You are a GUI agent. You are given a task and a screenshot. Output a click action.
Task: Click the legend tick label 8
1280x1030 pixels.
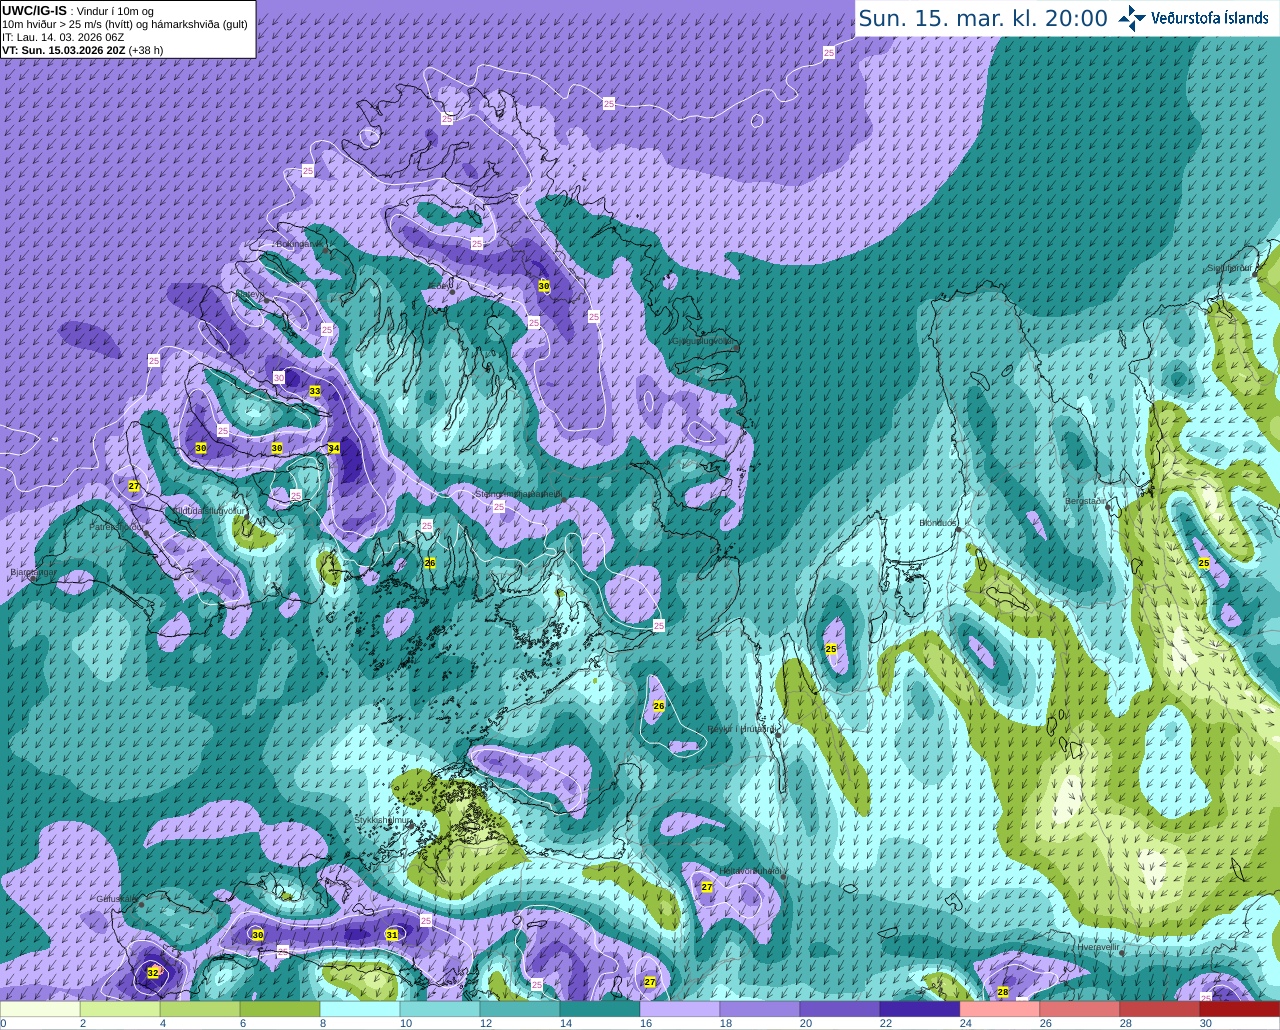[323, 1023]
